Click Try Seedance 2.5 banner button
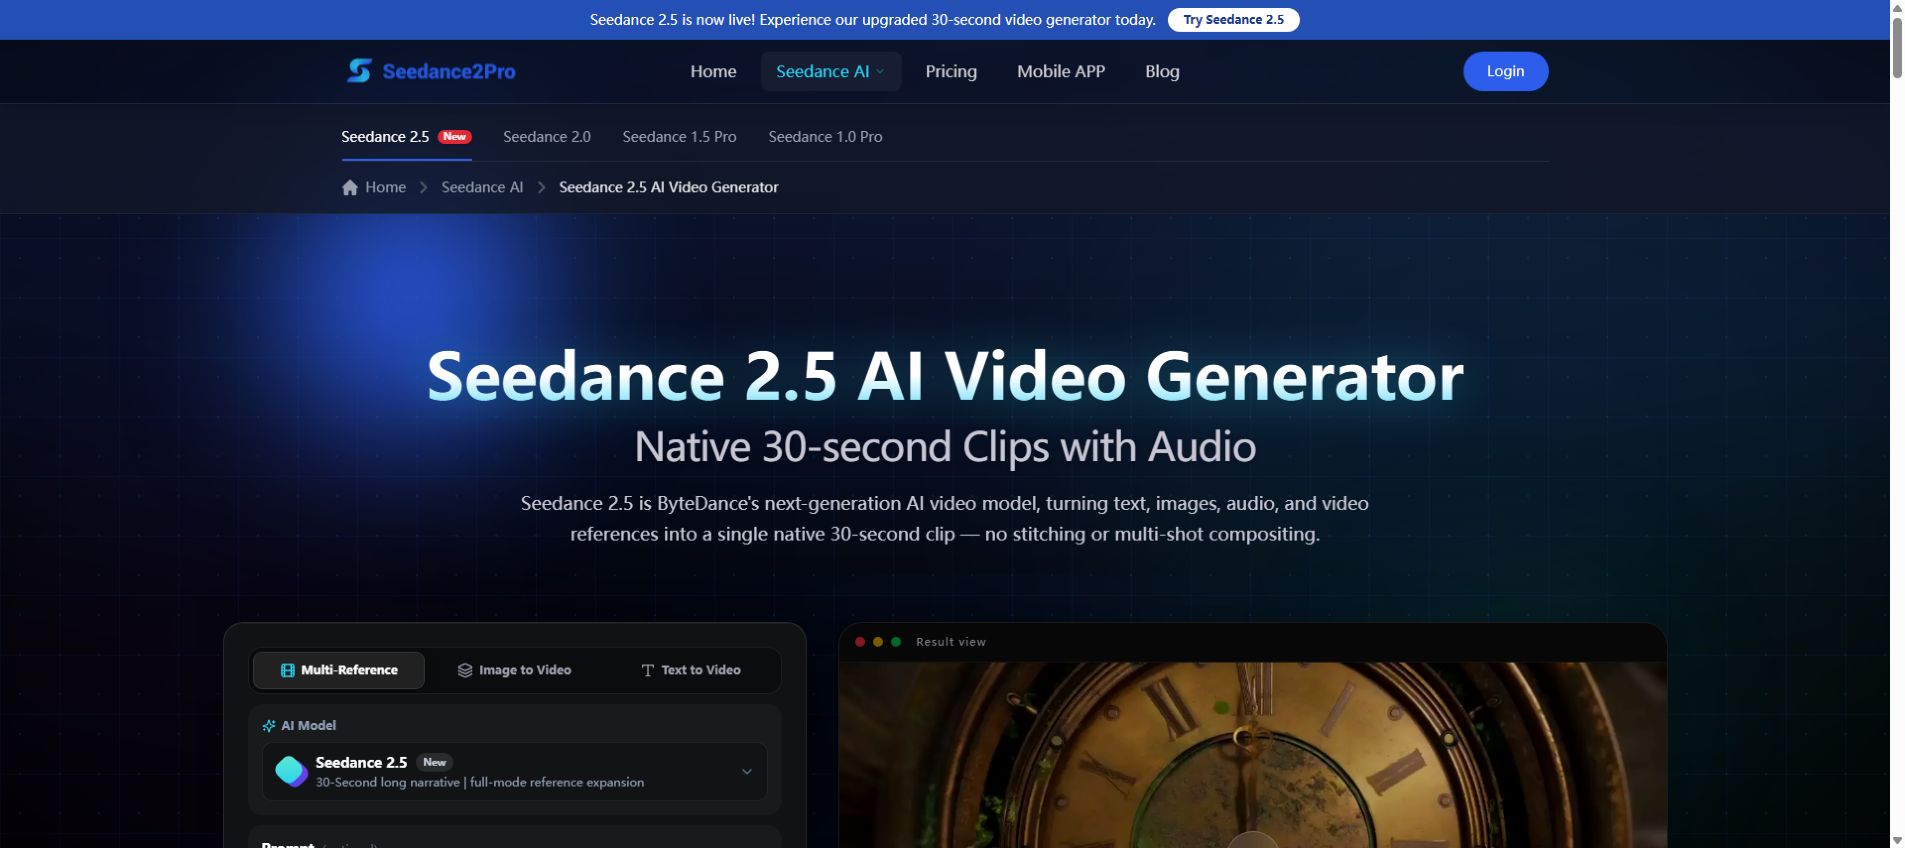Screen dimensions: 1905x848 click(x=1233, y=20)
